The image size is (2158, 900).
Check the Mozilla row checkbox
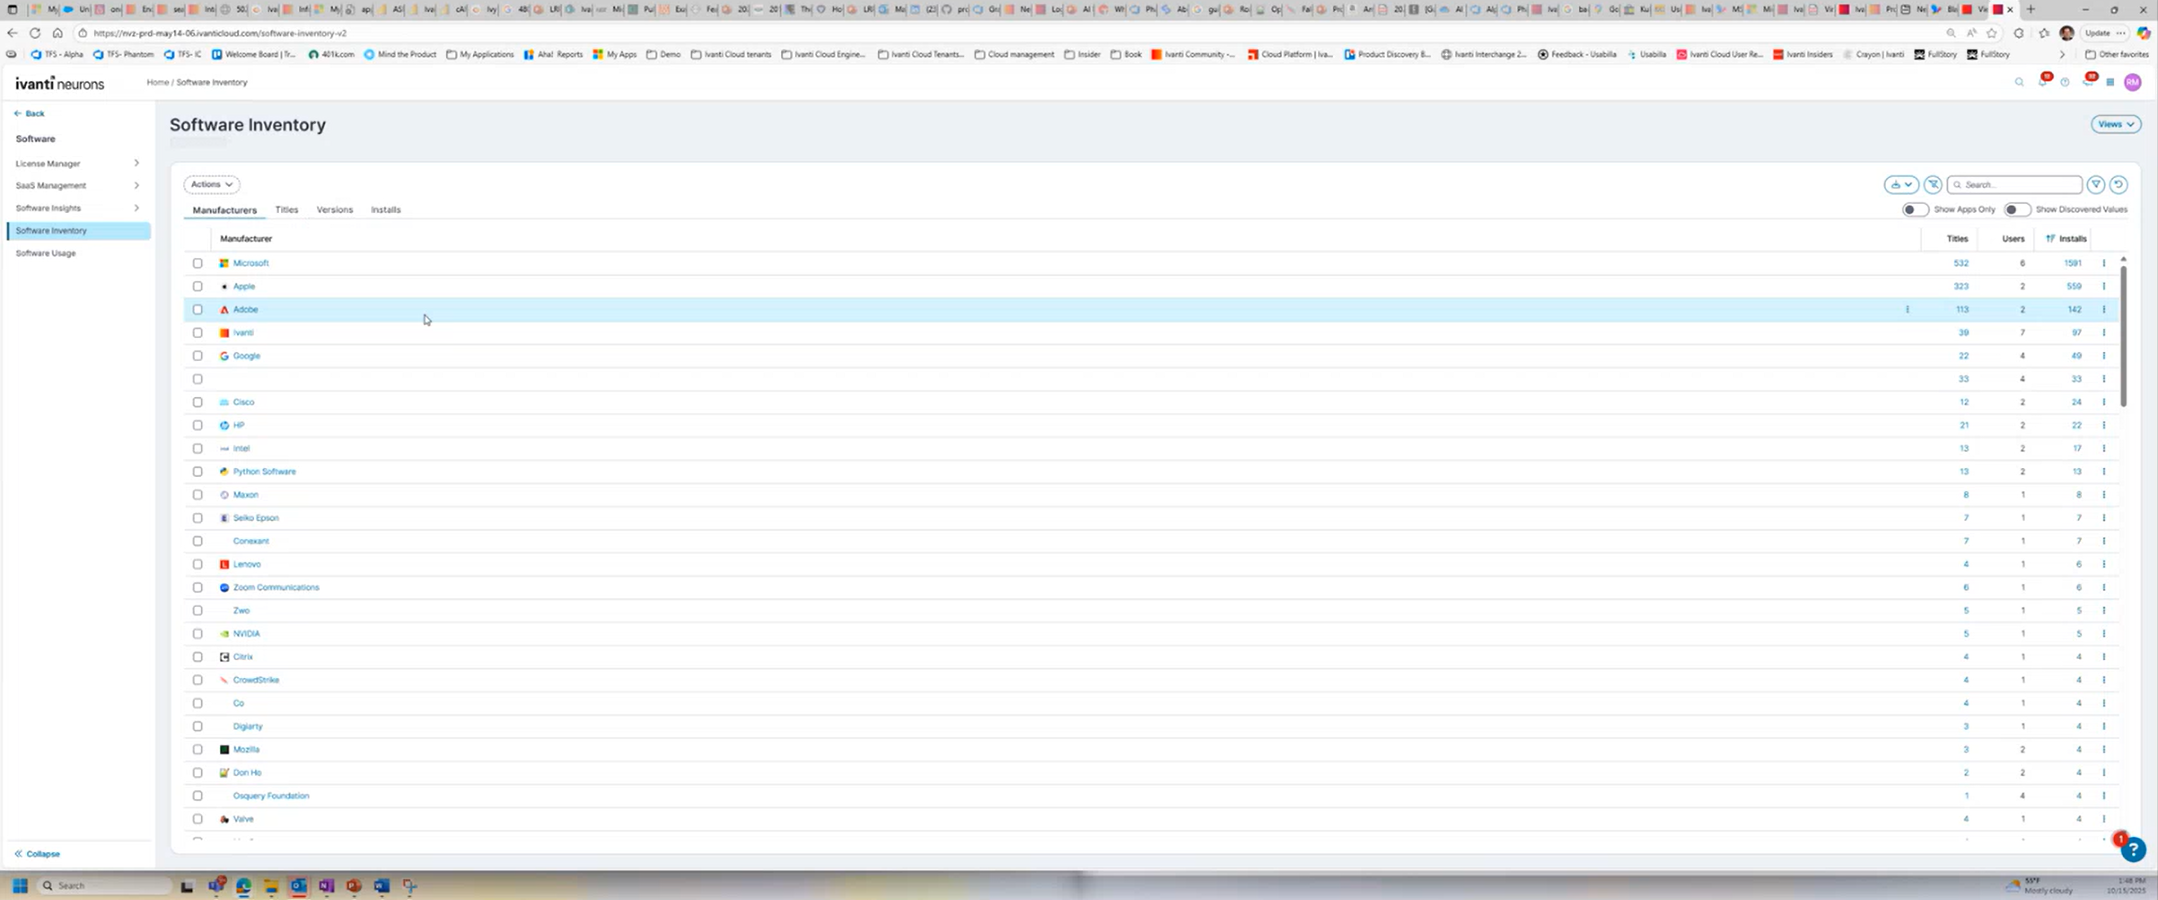pos(197,750)
